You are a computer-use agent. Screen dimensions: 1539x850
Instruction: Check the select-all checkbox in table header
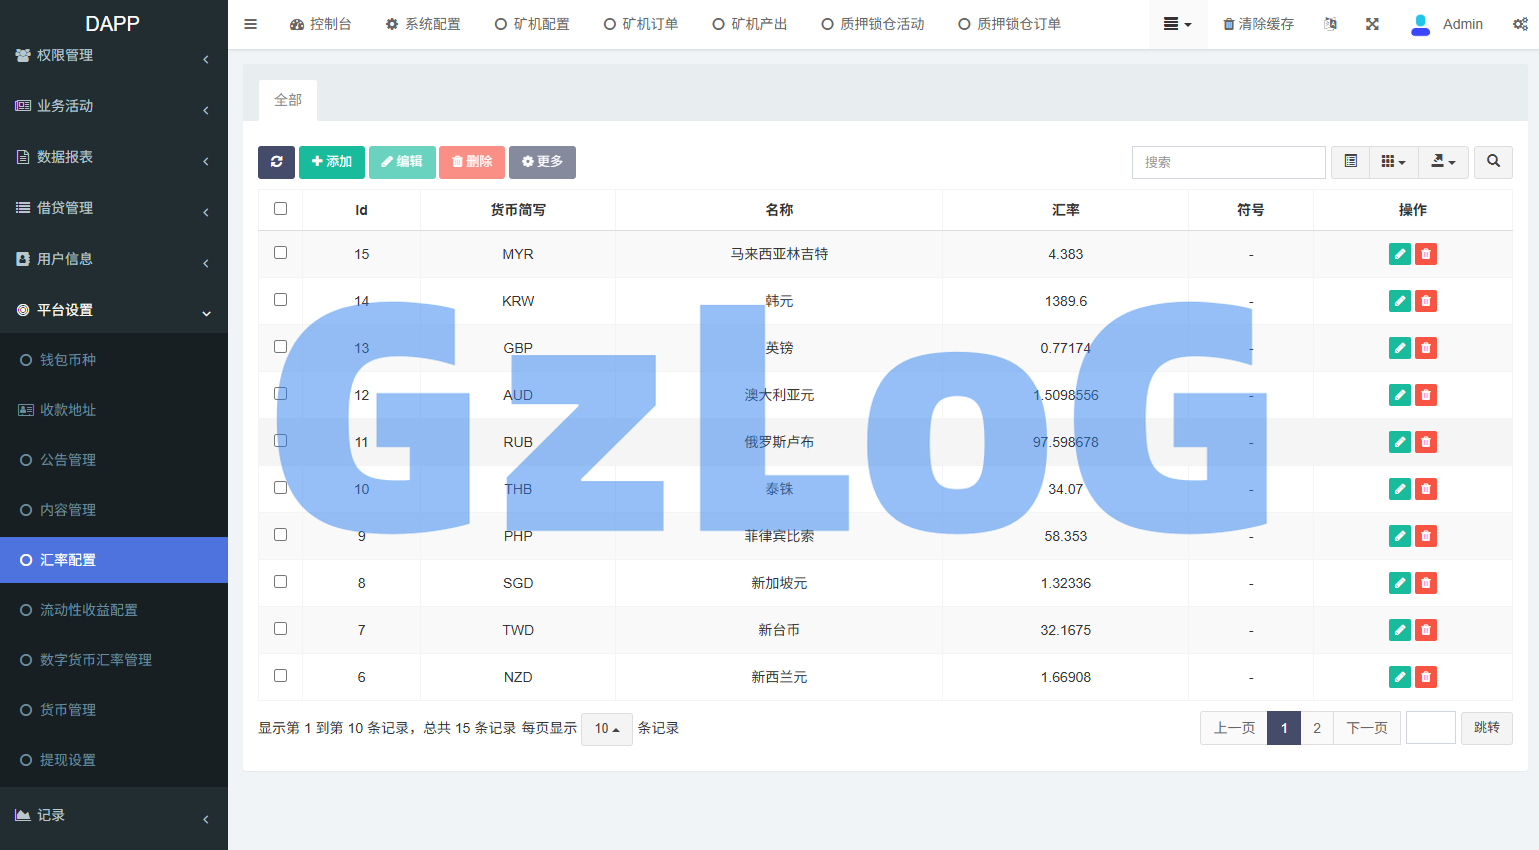280,208
